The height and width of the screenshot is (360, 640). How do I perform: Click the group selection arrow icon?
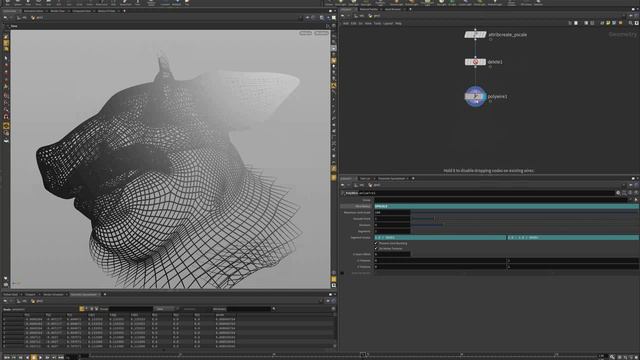pos(636,200)
